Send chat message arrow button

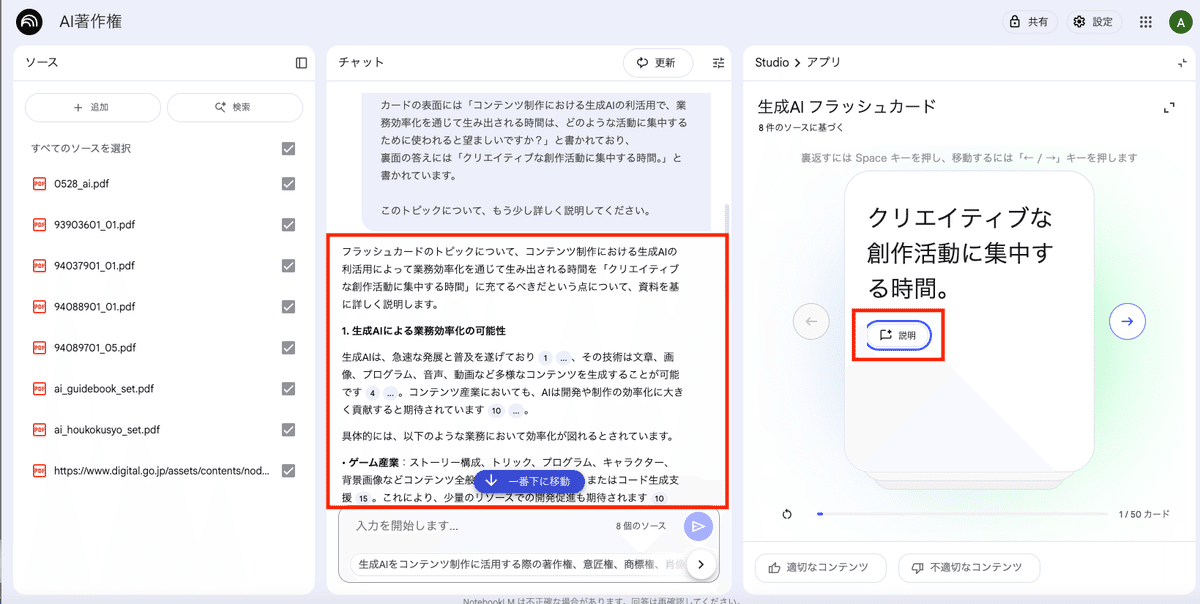pyautogui.click(x=698, y=526)
